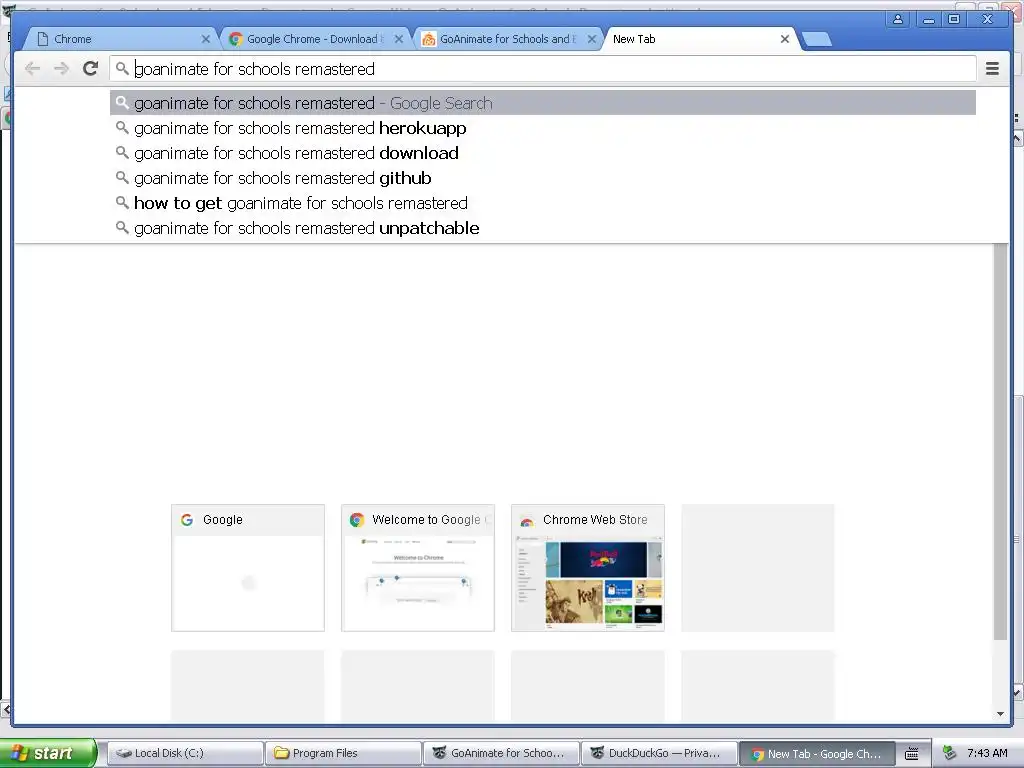This screenshot has width=1024, height=768.
Task: Click the browser Forward arrow button
Action: [61, 69]
